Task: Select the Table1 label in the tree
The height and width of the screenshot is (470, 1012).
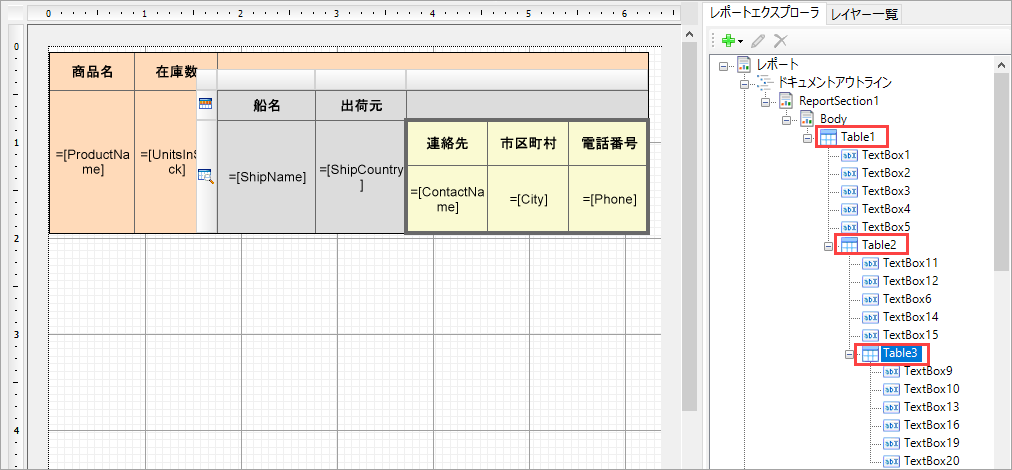Action: point(857,137)
